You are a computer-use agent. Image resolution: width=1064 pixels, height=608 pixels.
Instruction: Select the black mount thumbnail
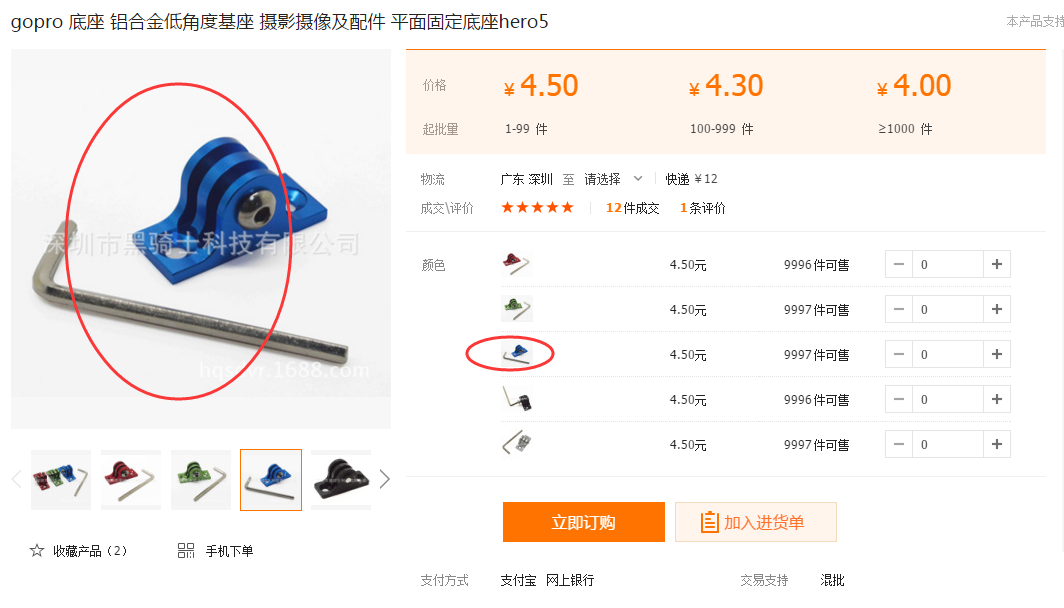[x=341, y=480]
